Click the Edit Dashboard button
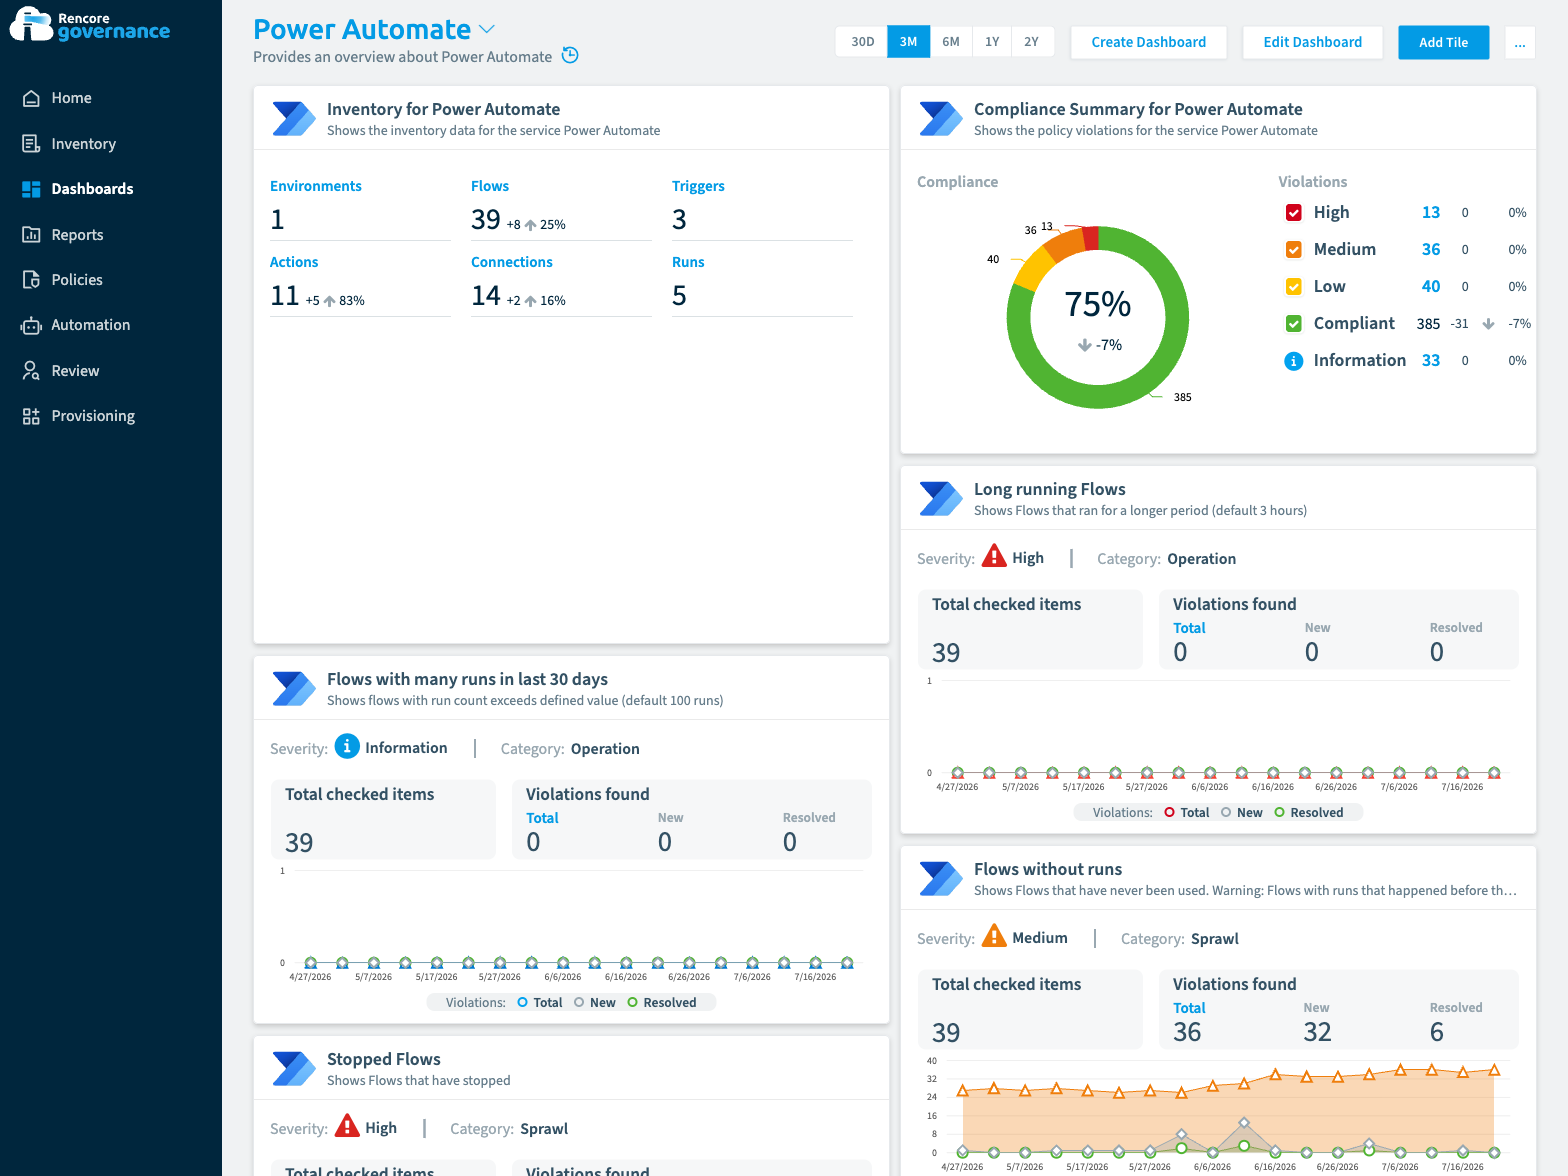Screen dimensions: 1568x1176 pos(1312,42)
